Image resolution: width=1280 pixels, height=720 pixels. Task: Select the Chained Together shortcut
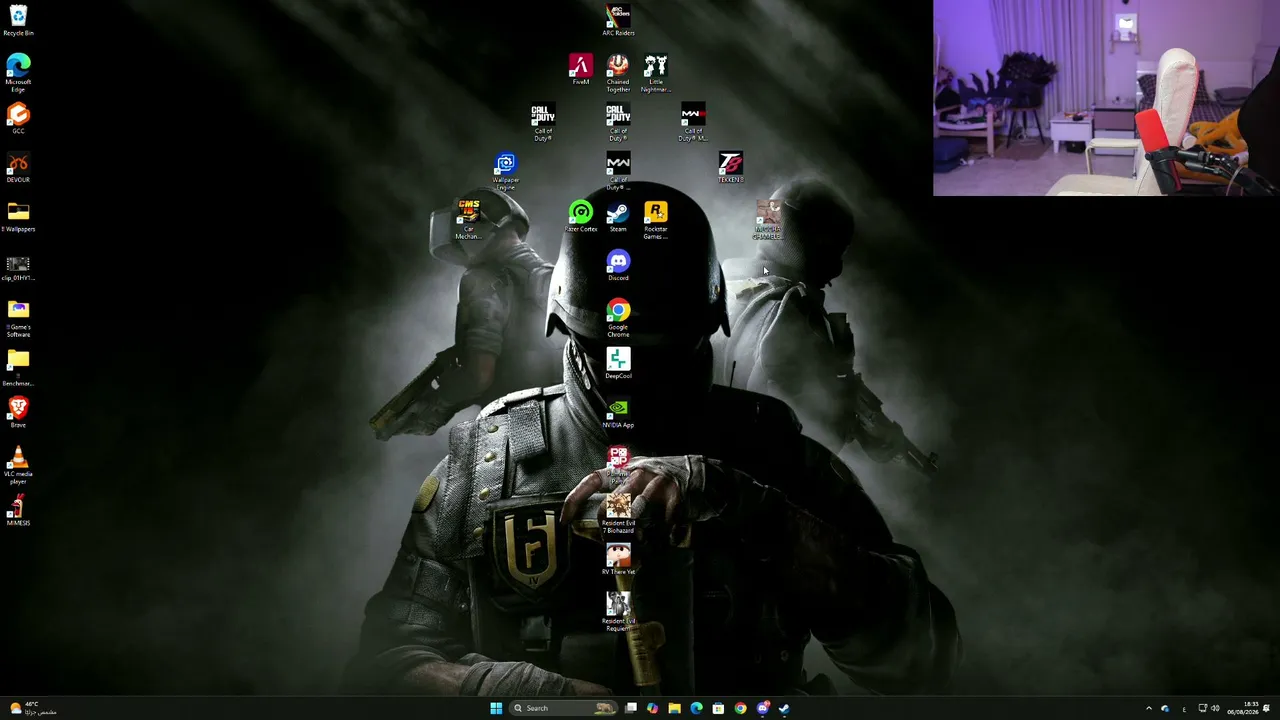[618, 73]
